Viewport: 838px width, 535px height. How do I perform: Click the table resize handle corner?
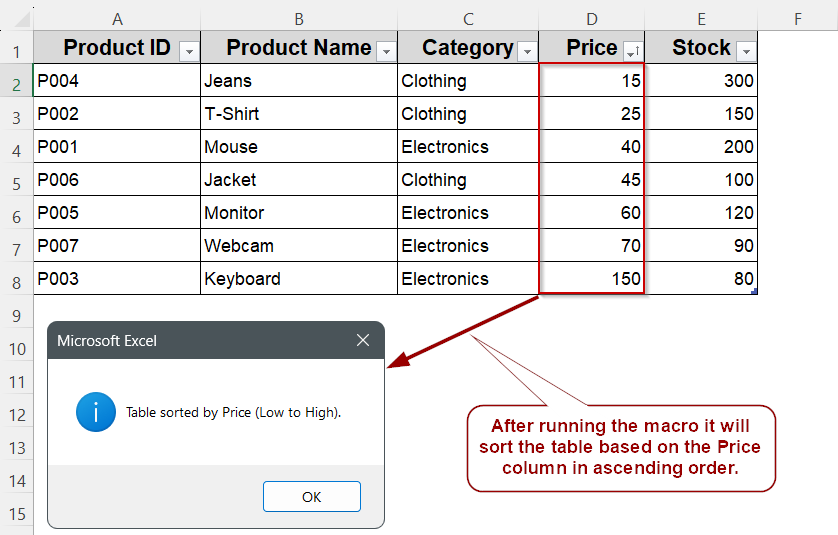pos(754,292)
